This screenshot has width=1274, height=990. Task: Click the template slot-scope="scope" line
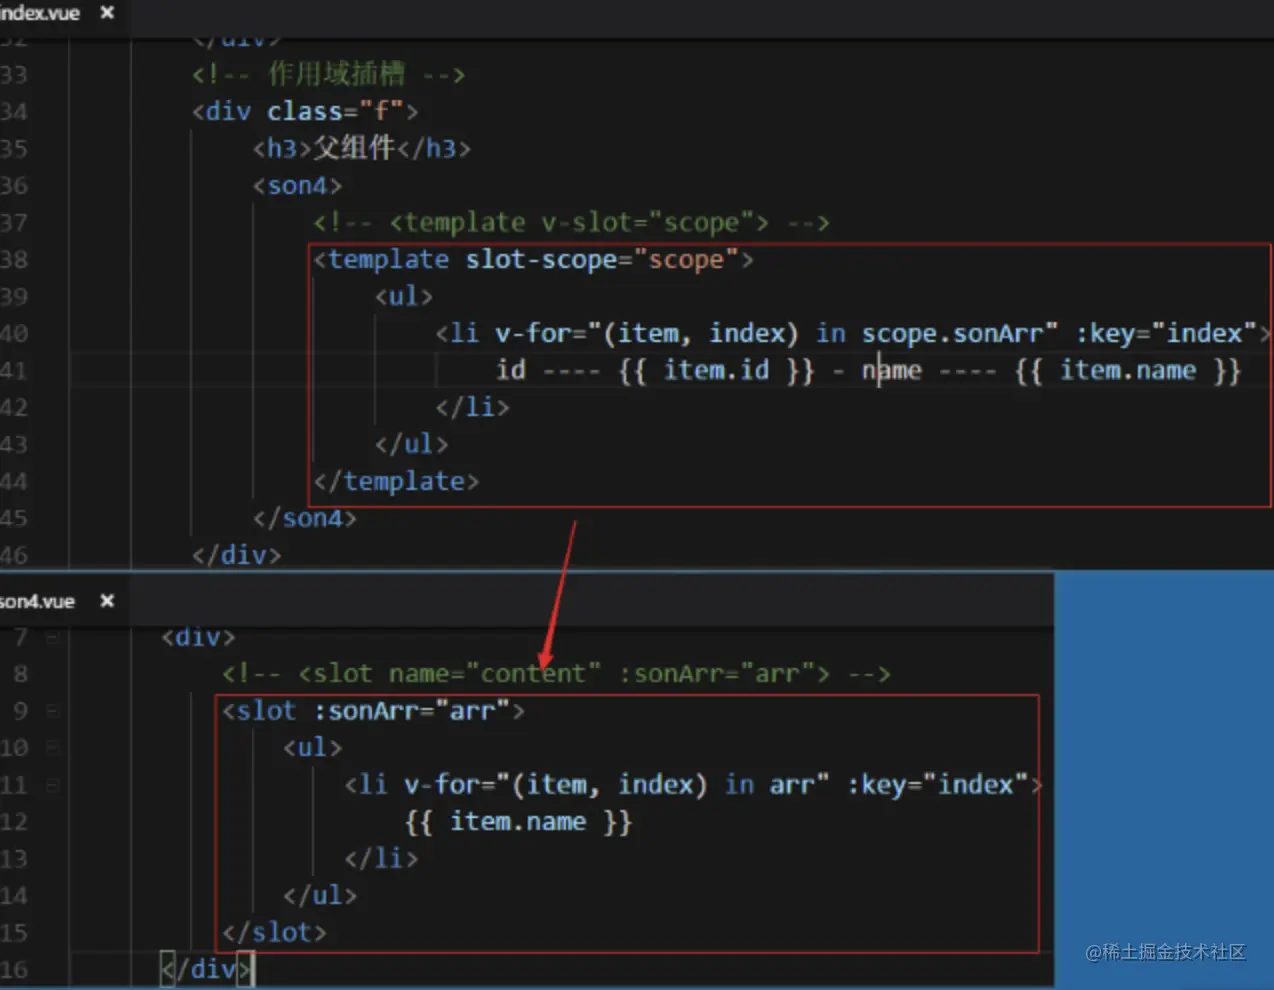[x=534, y=259]
